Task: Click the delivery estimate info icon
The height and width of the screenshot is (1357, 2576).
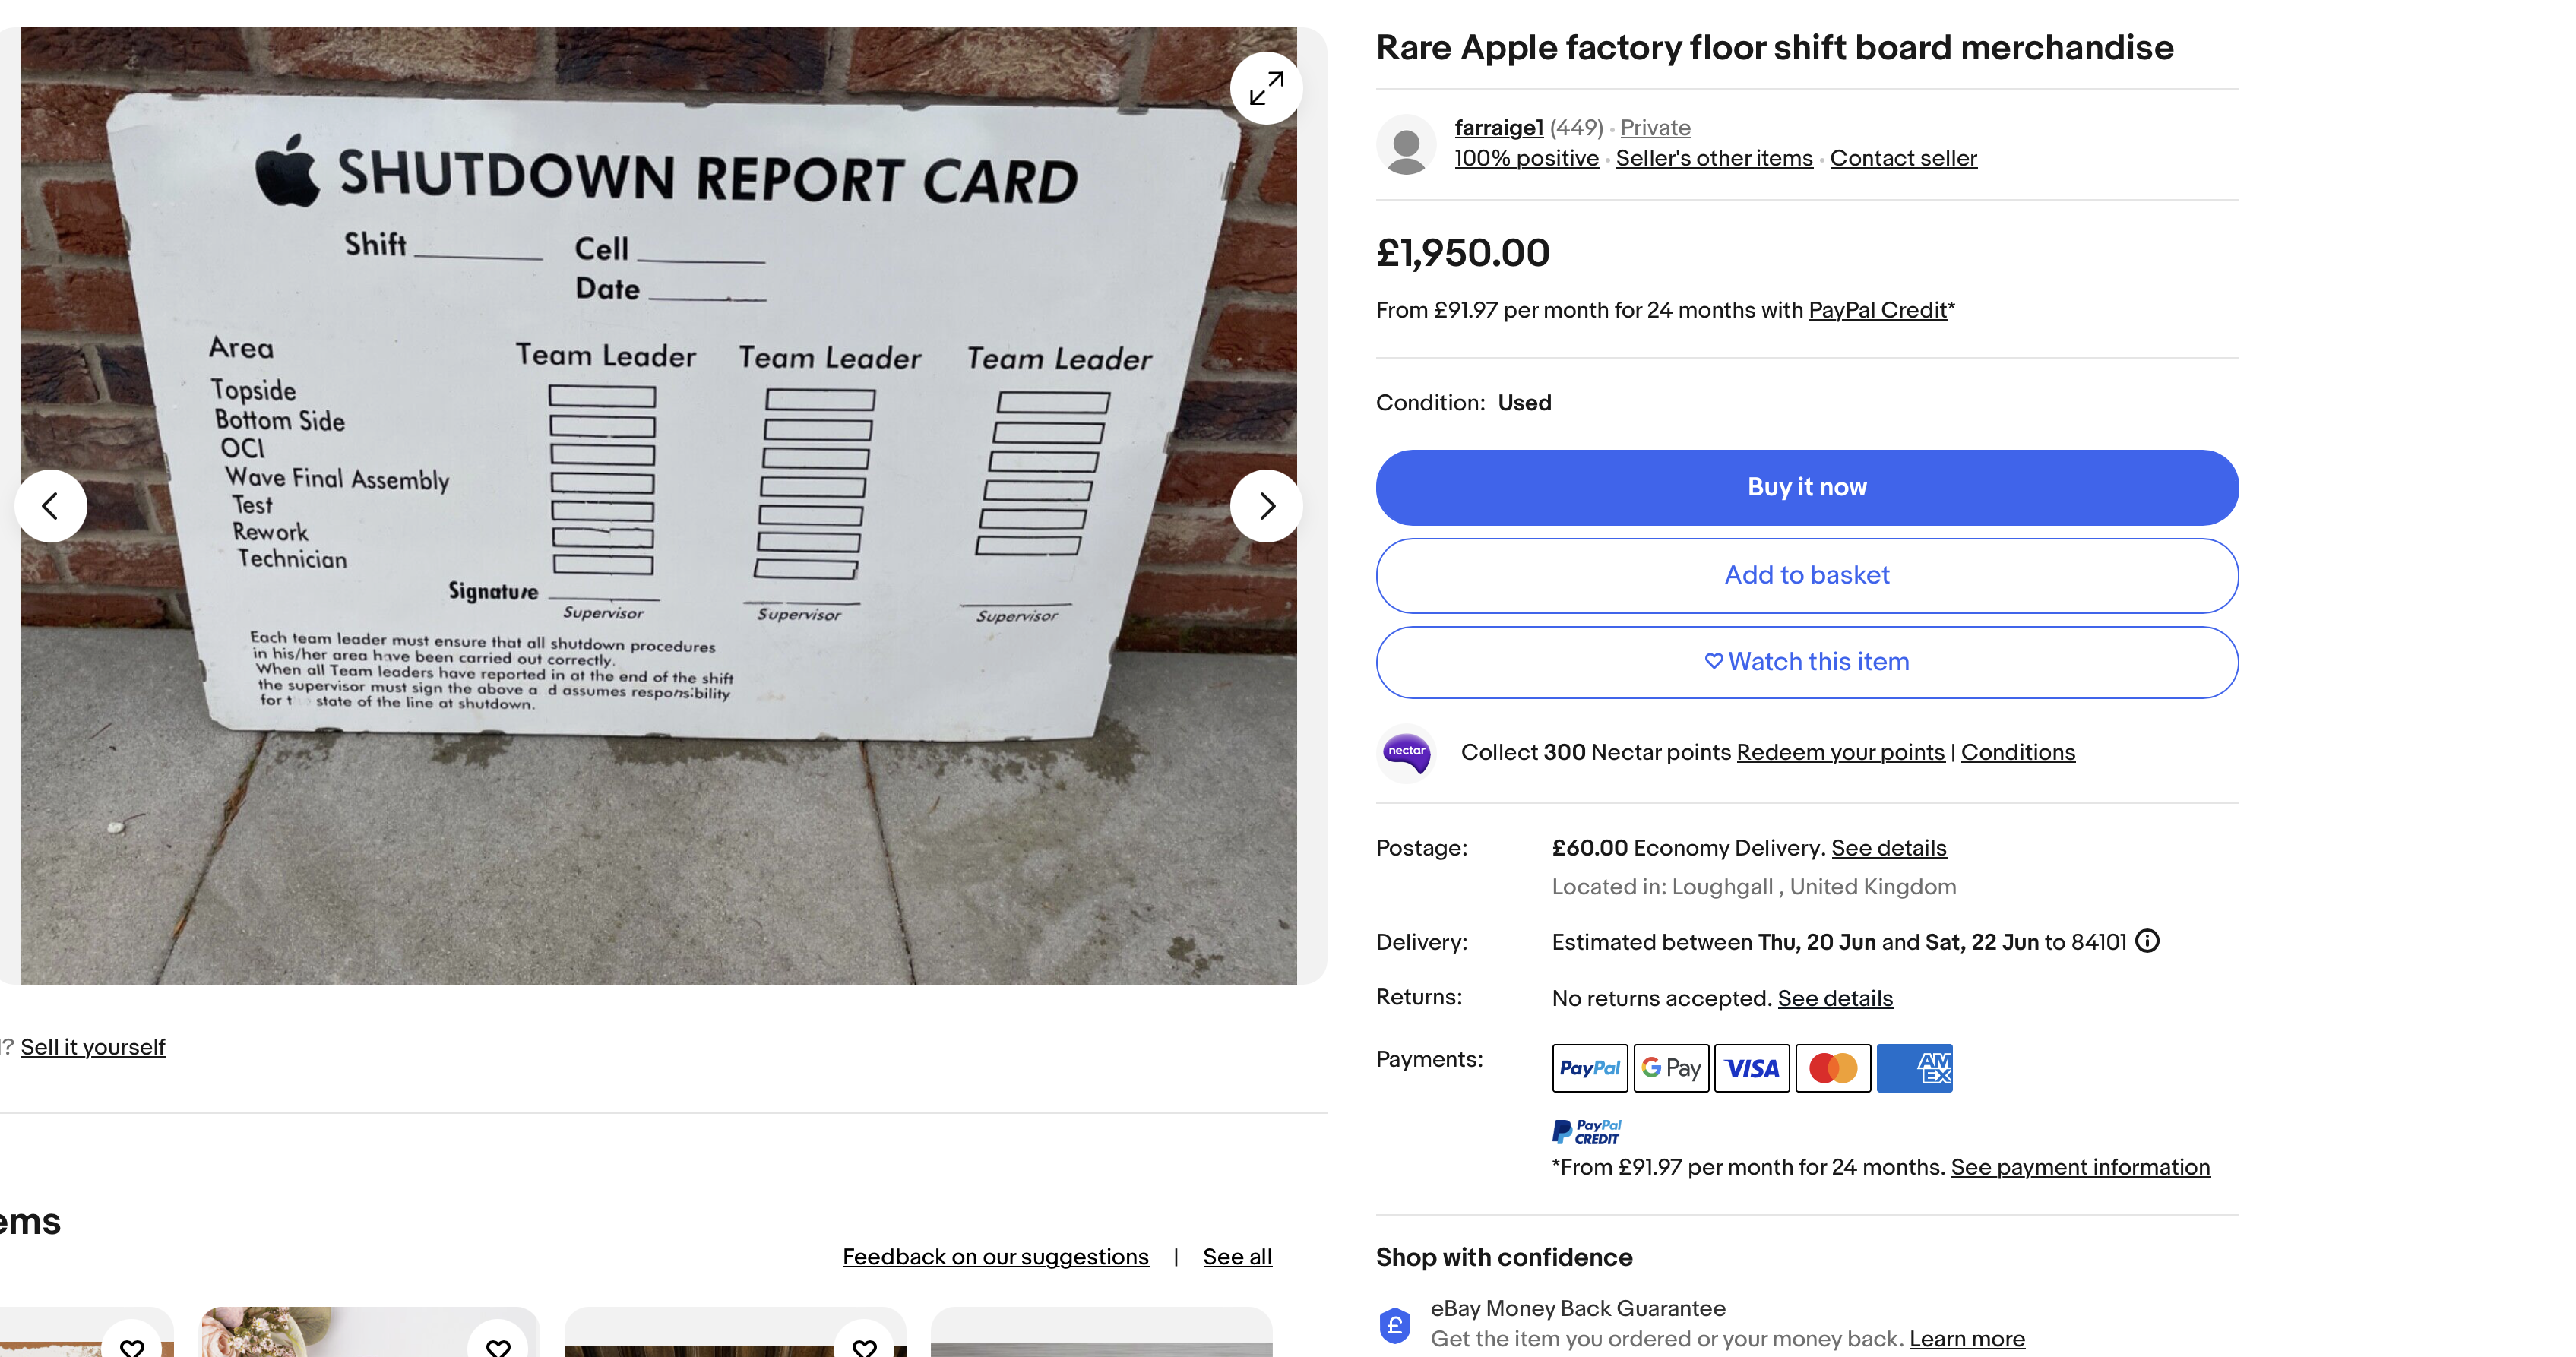Action: click(2146, 941)
